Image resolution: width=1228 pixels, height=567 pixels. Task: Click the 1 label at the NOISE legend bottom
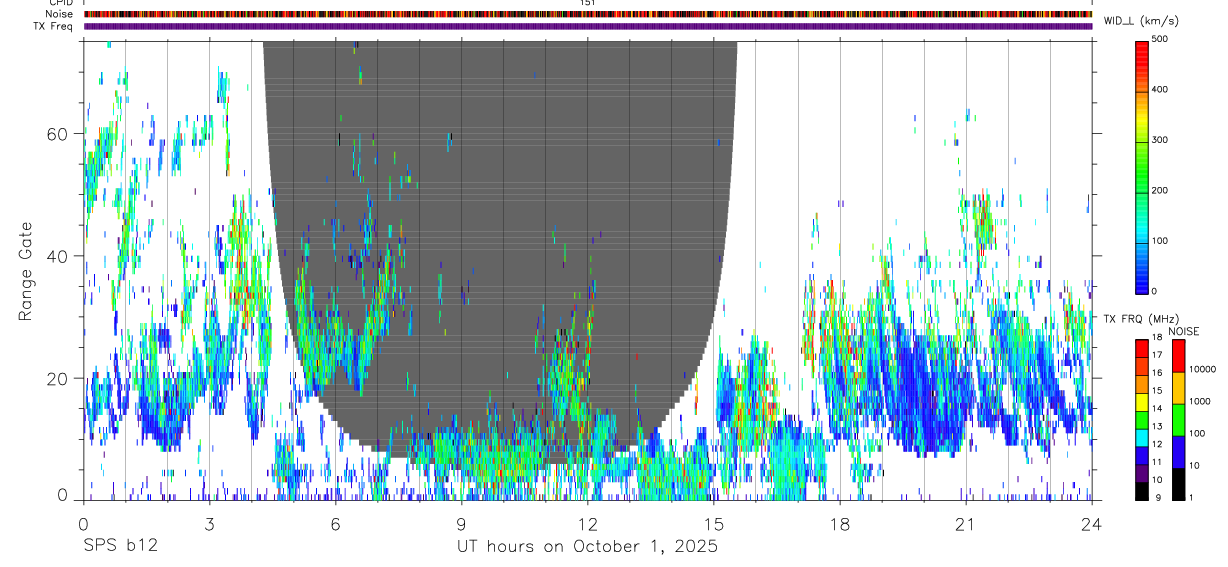pyautogui.click(x=1191, y=497)
